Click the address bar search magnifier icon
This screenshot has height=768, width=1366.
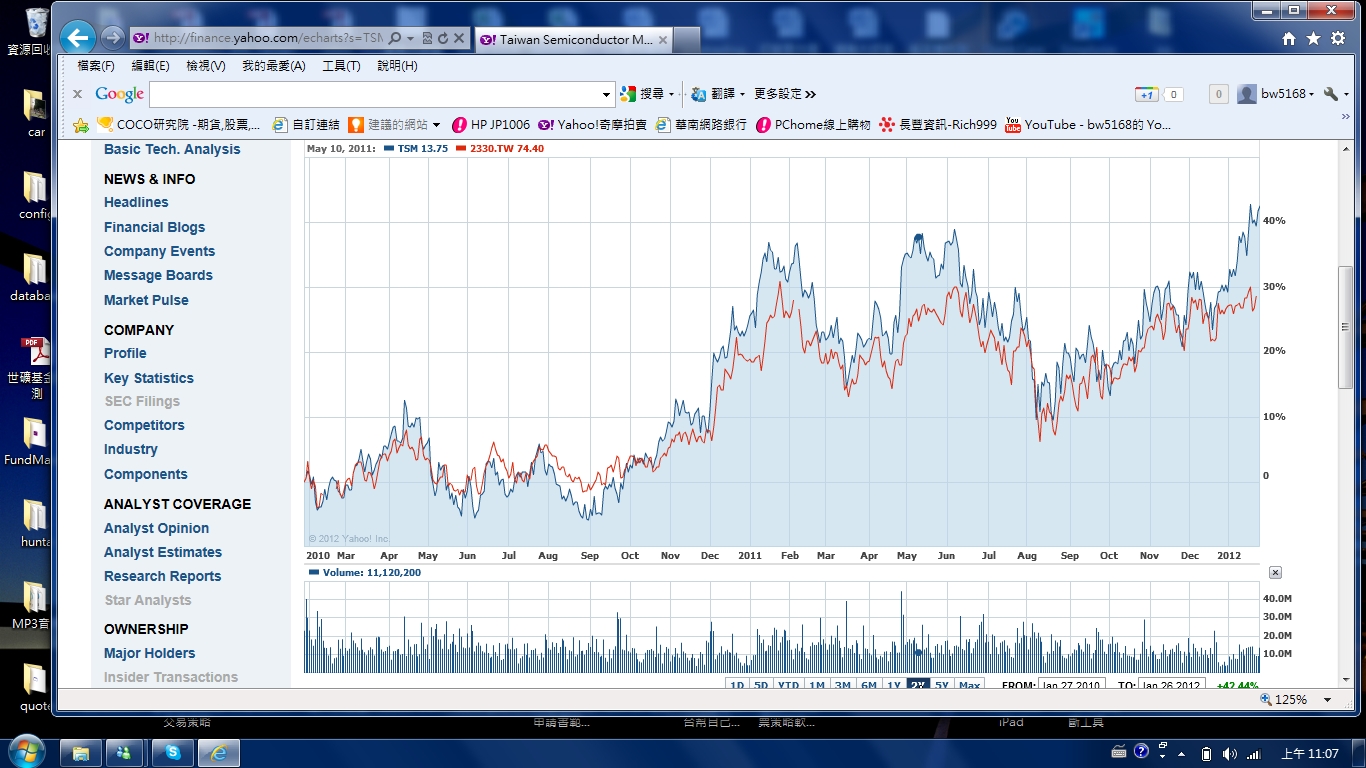point(394,38)
